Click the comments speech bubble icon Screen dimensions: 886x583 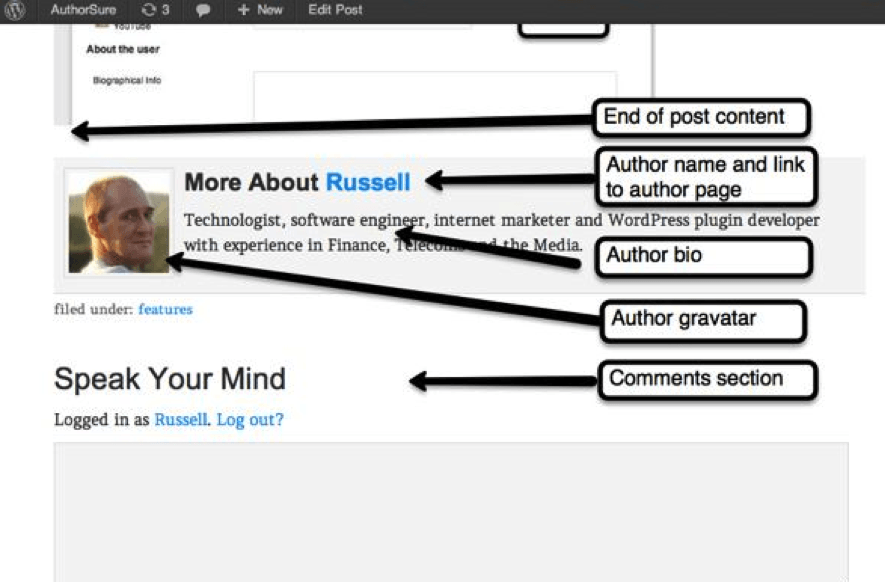click(x=203, y=10)
